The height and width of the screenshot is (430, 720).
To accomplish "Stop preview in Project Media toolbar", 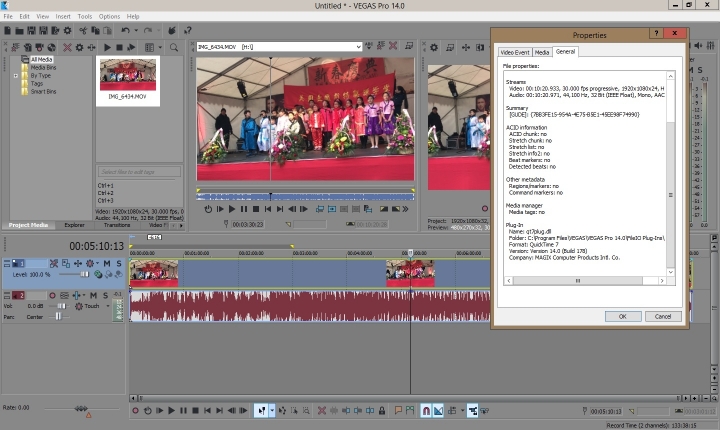I will tap(119, 47).
